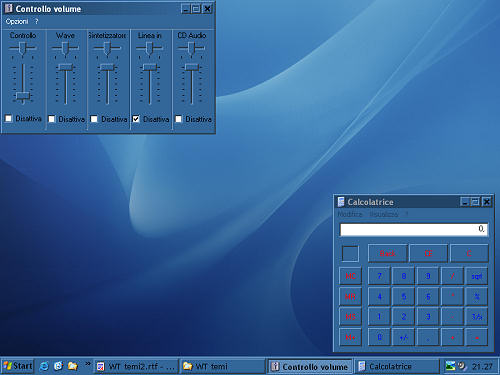Screen dimensions: 500x375
Task: Click the system clock showing 21.27
Action: tap(482, 367)
